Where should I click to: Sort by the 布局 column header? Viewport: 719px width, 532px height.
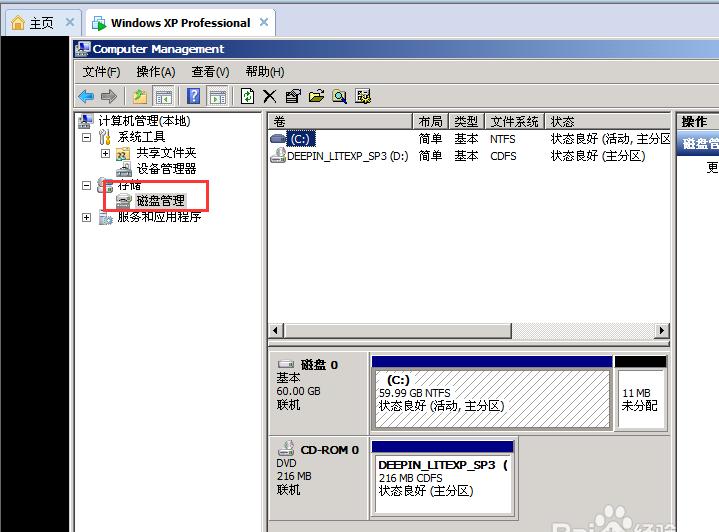(430, 122)
